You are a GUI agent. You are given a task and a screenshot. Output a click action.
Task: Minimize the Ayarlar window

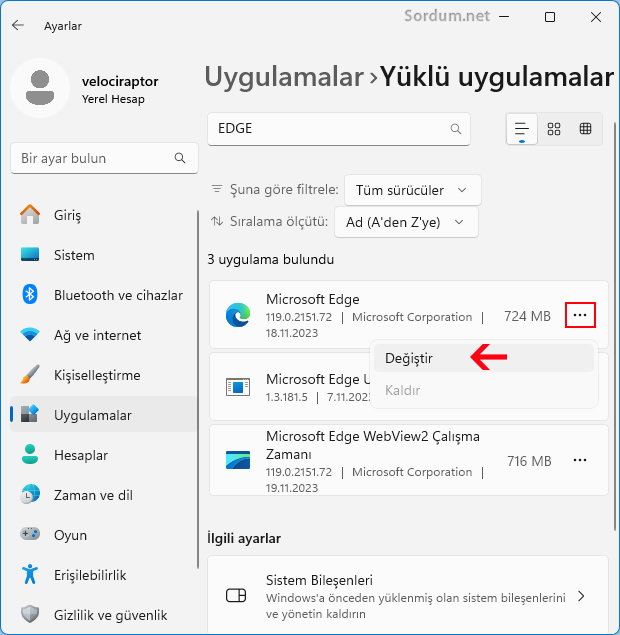(x=504, y=17)
